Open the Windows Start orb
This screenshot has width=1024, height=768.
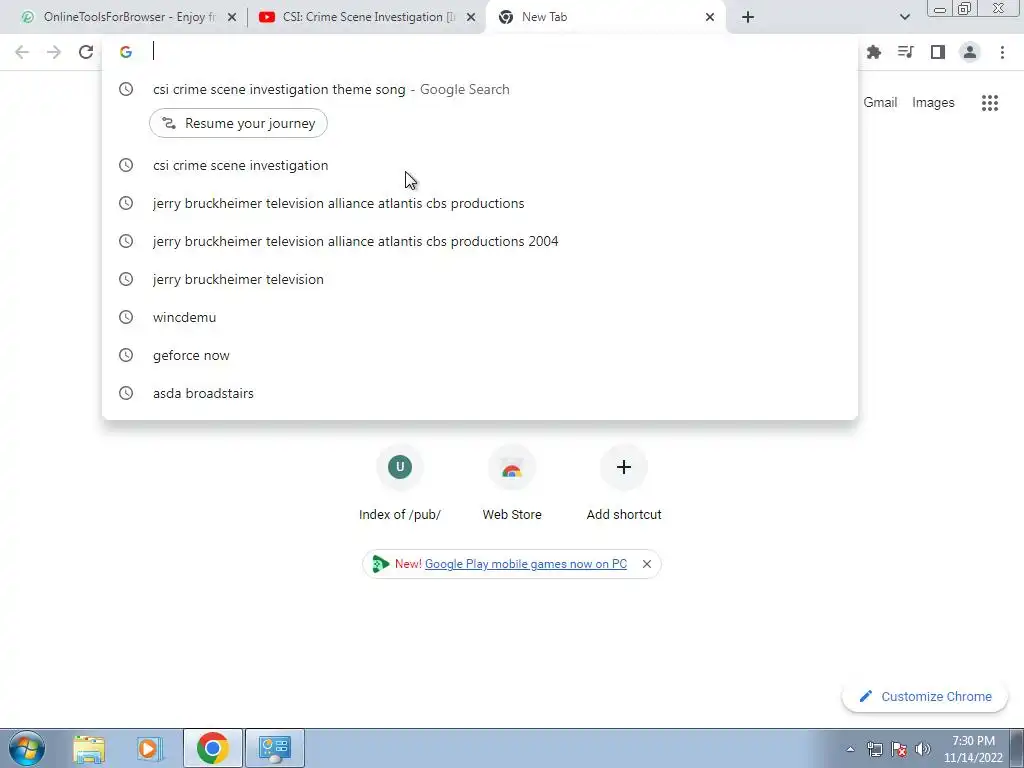tap(27, 748)
